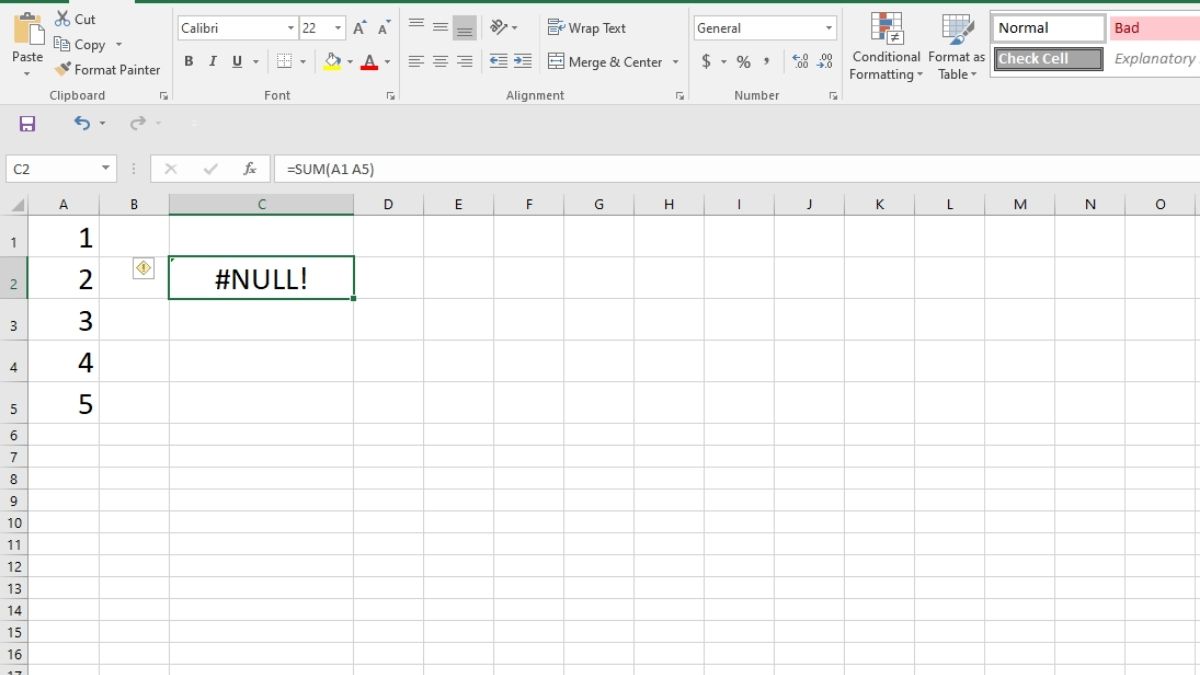Apply the Bad cell style
The image size is (1200, 675).
click(x=1148, y=27)
